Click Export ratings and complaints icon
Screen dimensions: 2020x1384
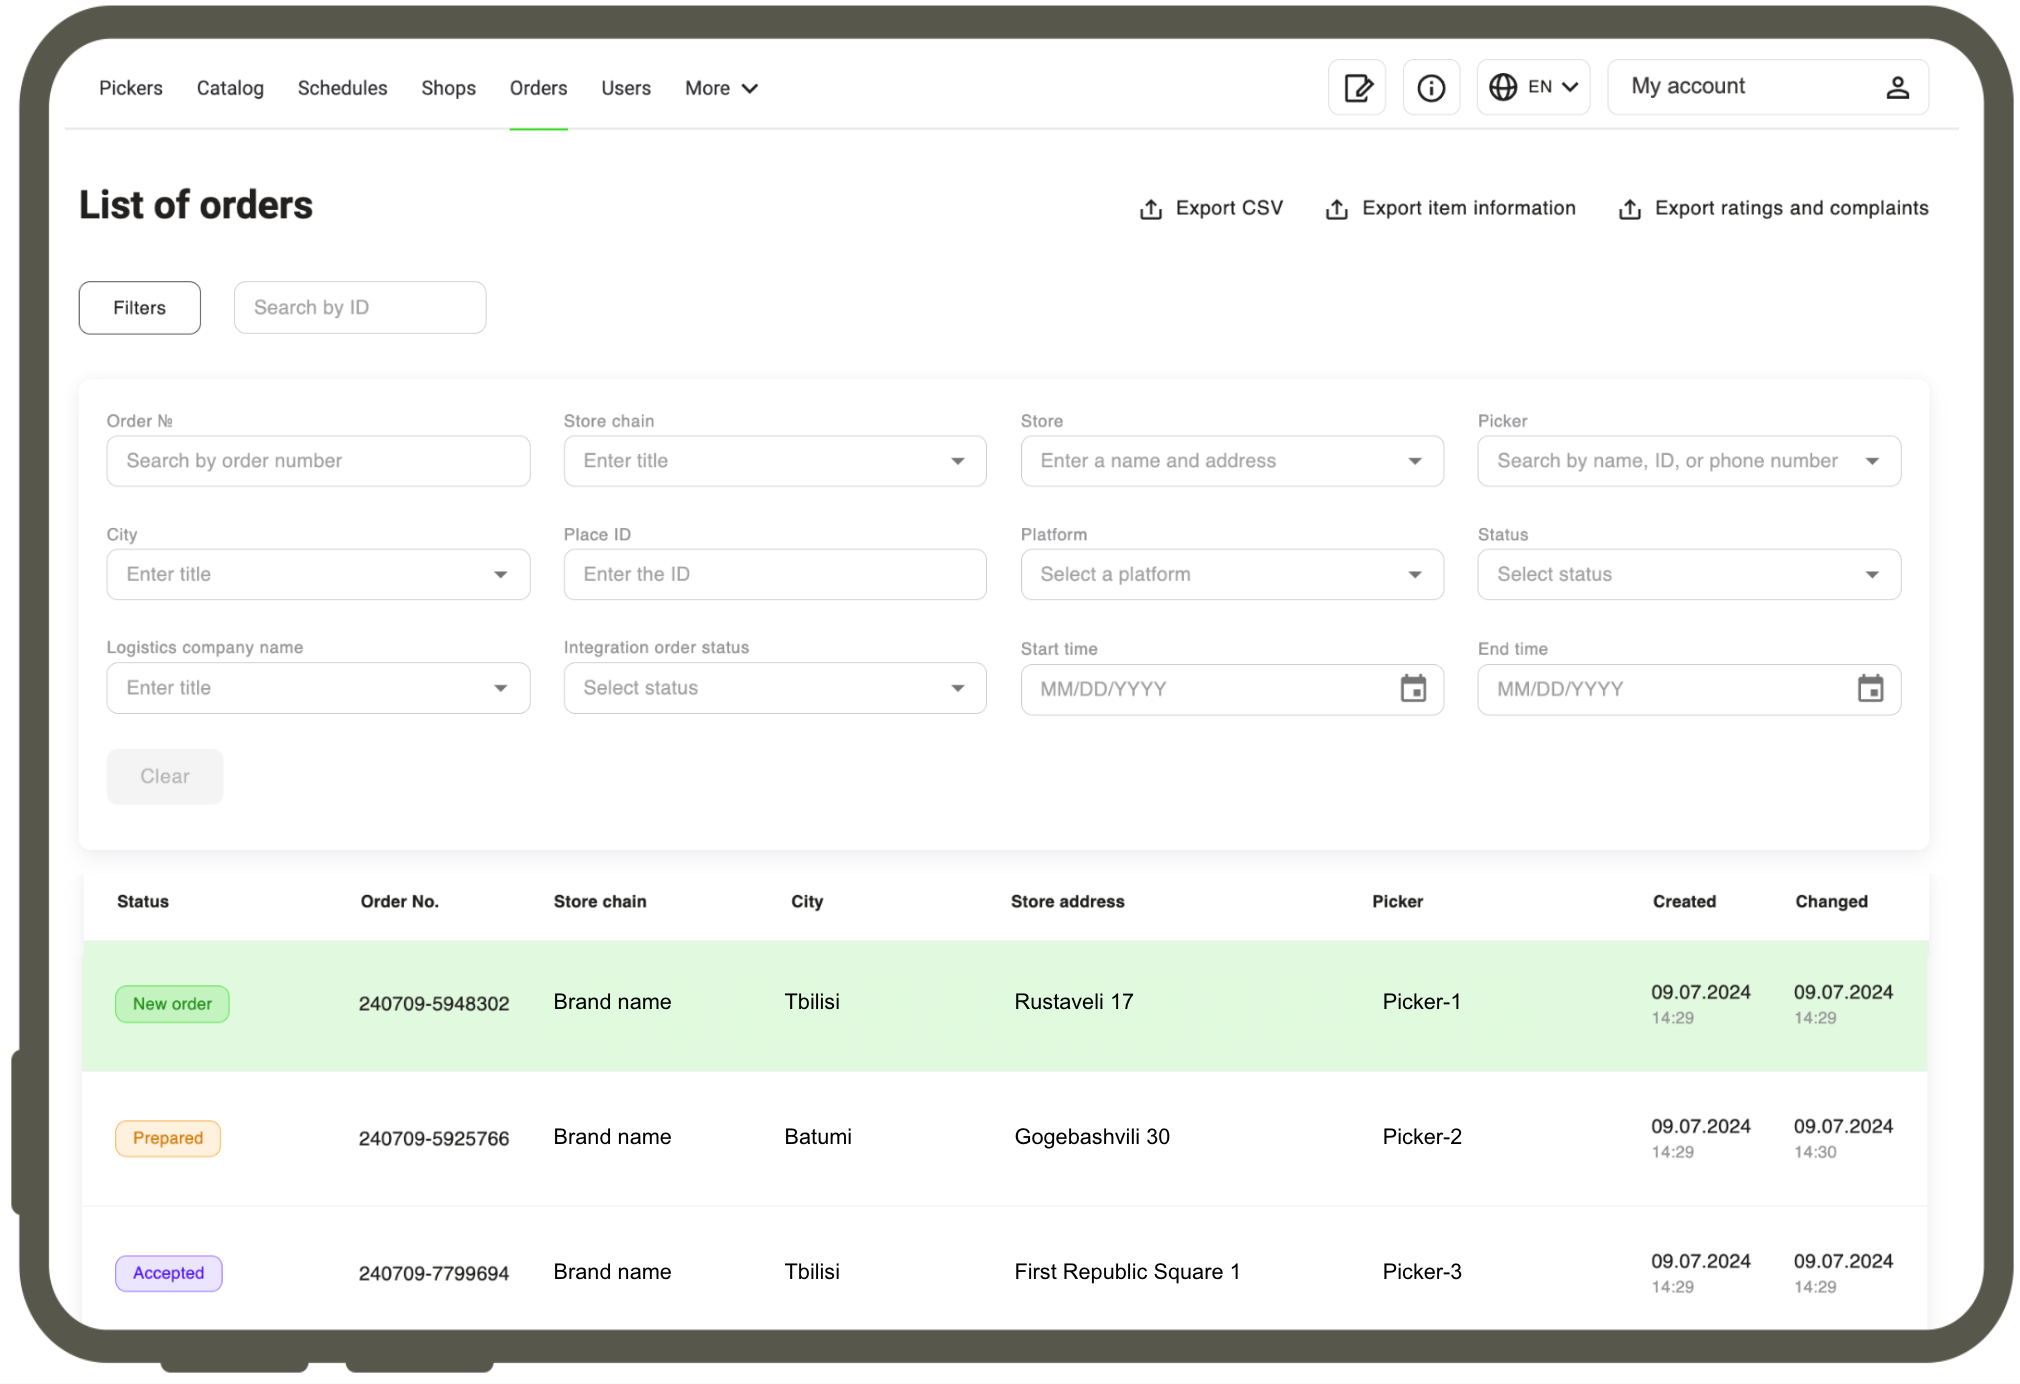(x=1629, y=209)
